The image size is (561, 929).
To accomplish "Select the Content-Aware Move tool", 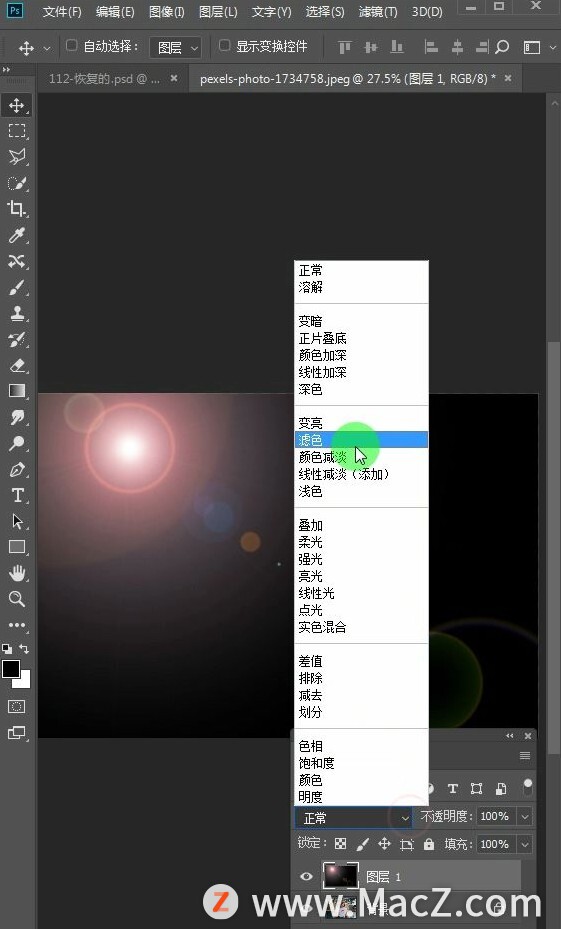I will point(17,261).
